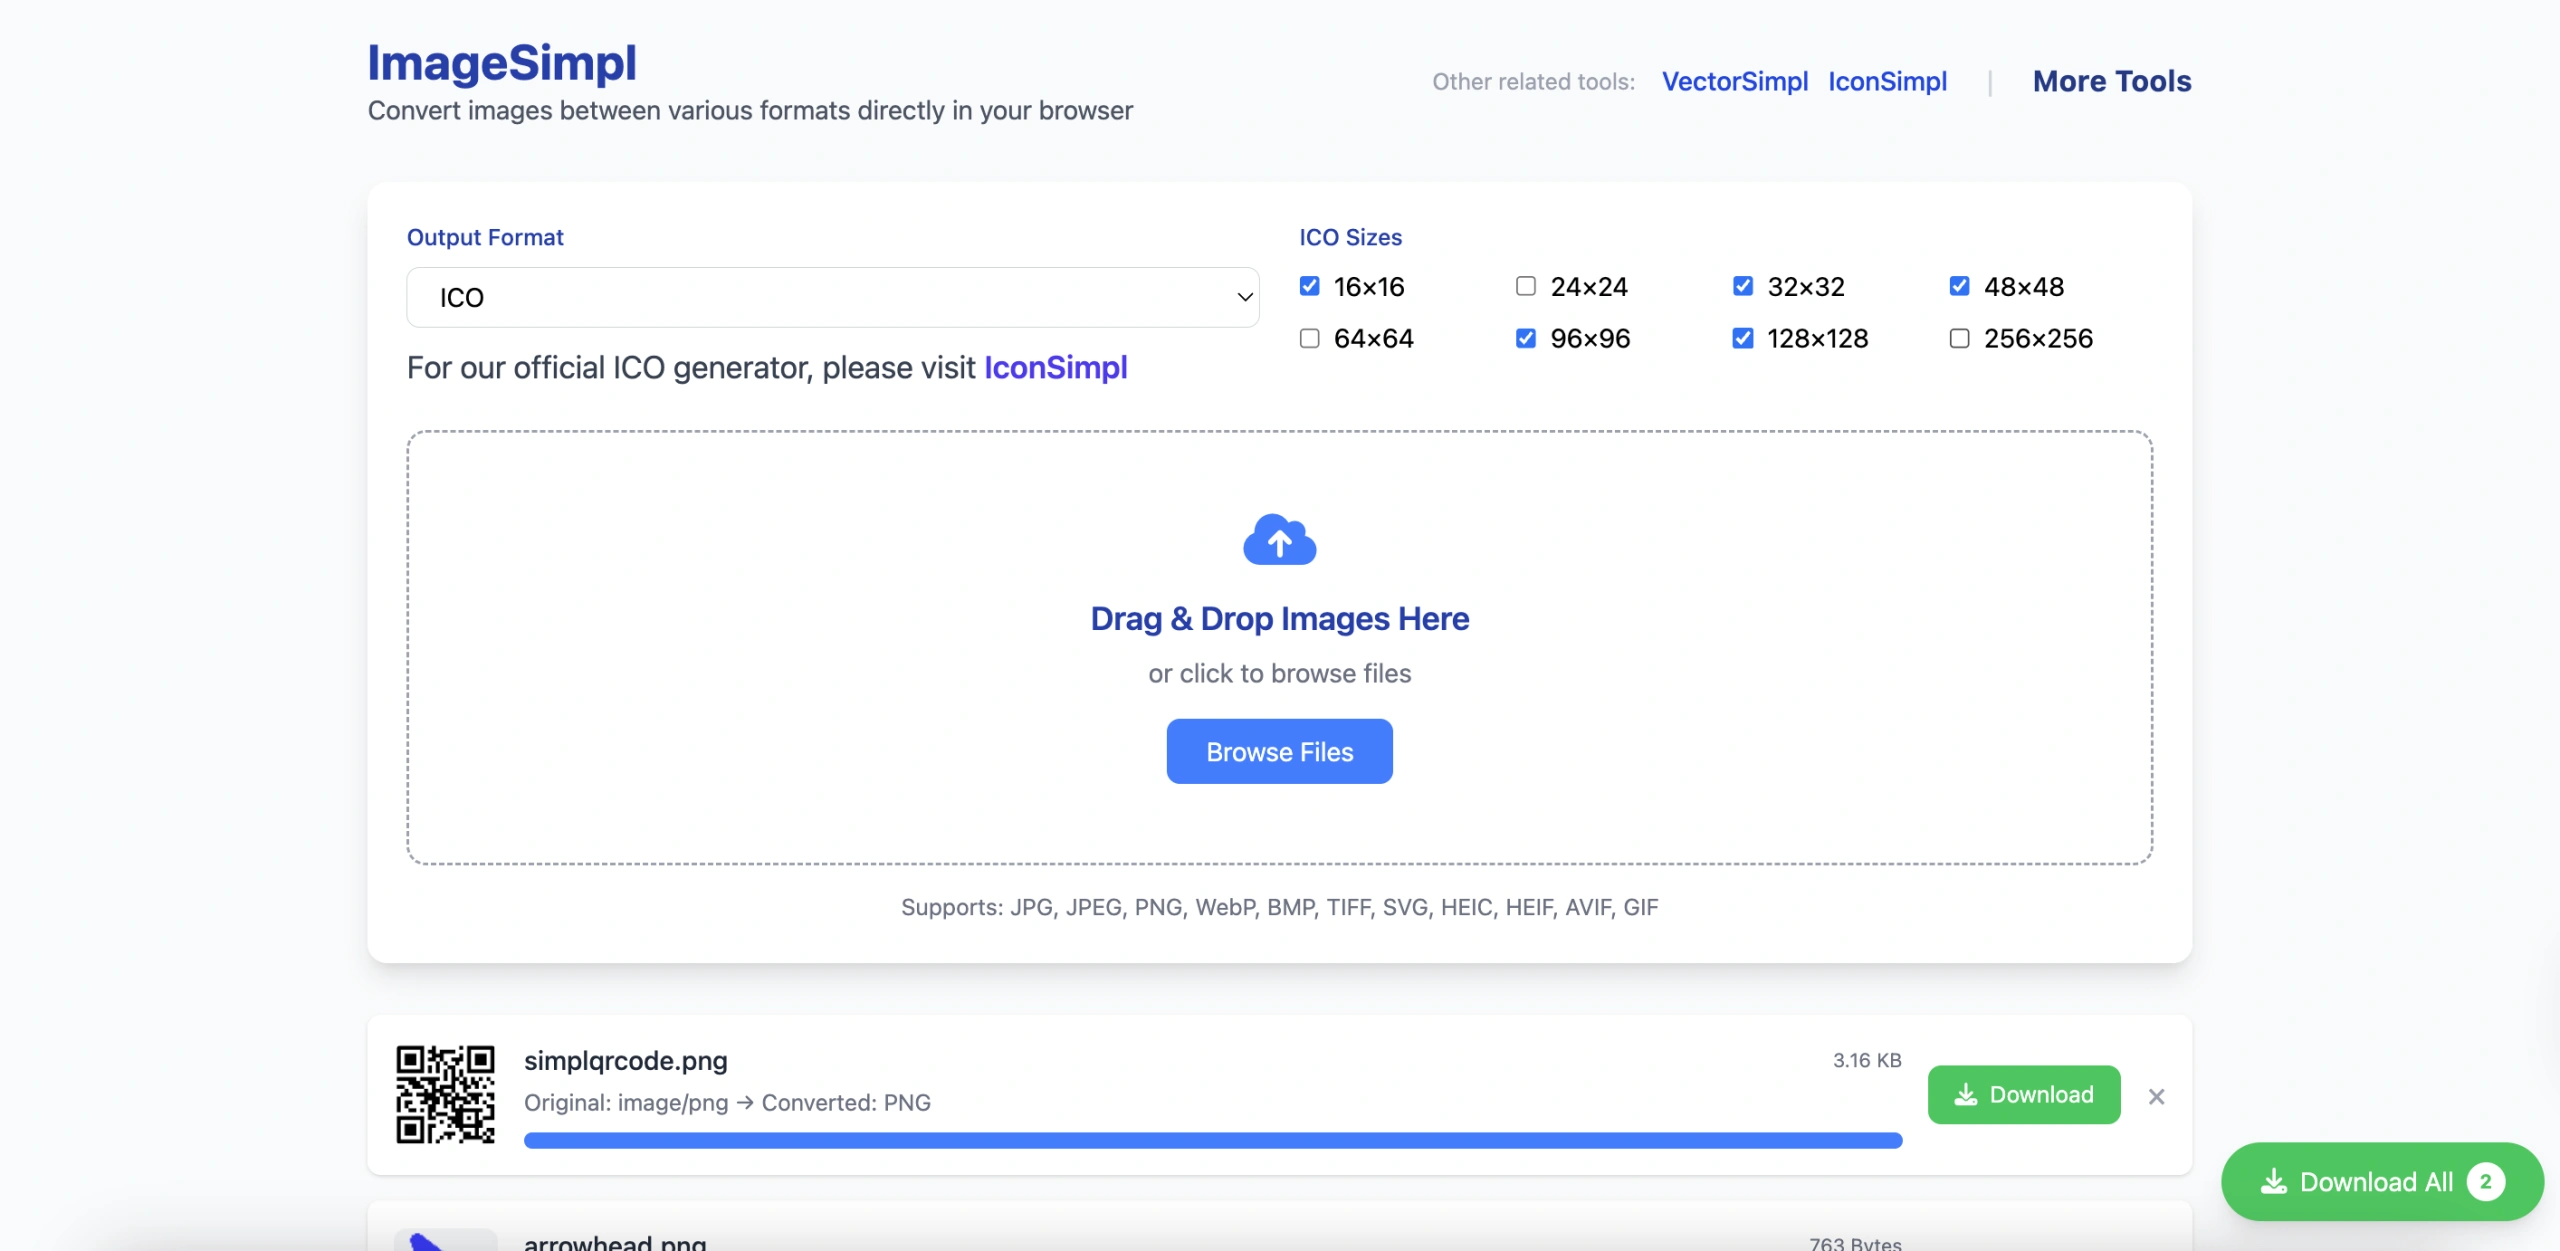
Task: Open More Tools menu
Action: point(2111,81)
